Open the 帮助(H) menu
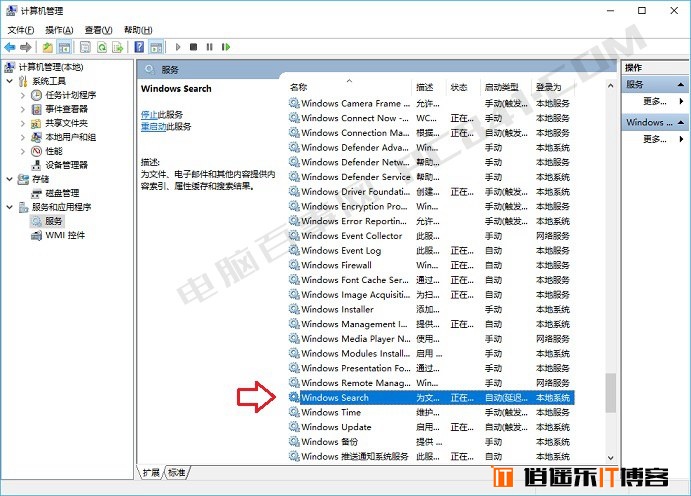 pyautogui.click(x=138, y=30)
